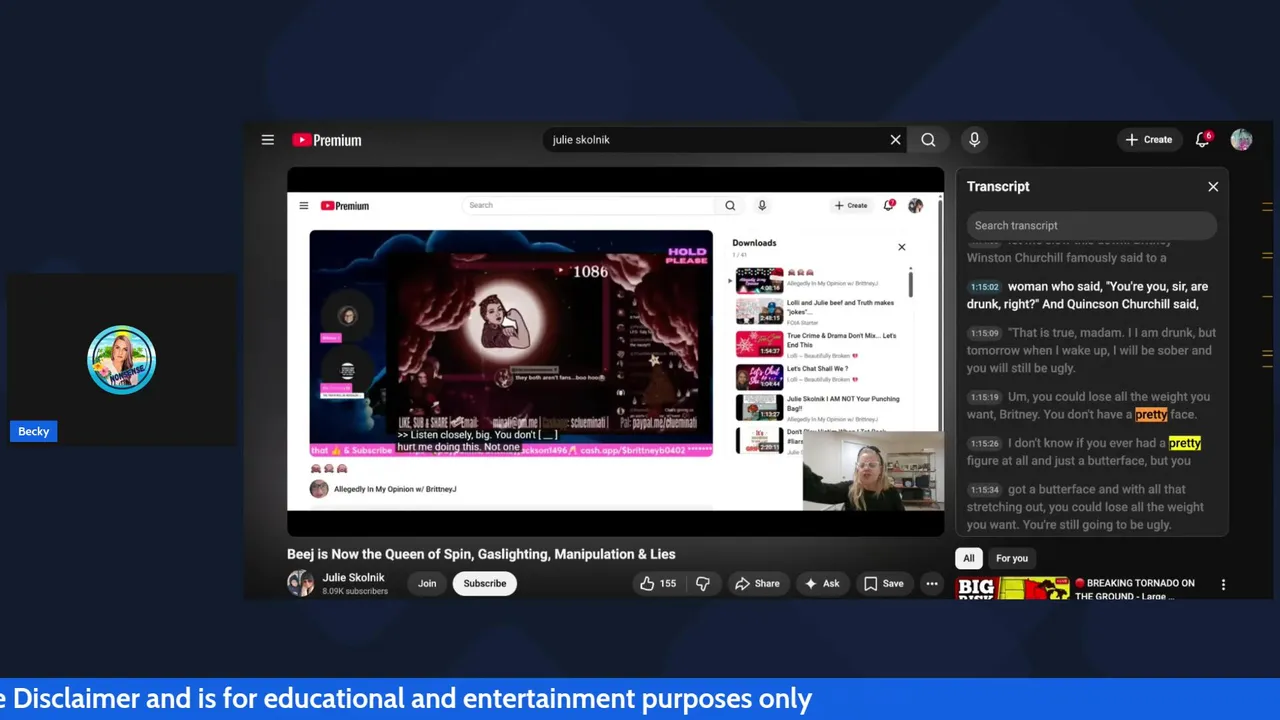Jump to transcript timestamp 1:15:09
The height and width of the screenshot is (720, 1280).
click(x=985, y=333)
